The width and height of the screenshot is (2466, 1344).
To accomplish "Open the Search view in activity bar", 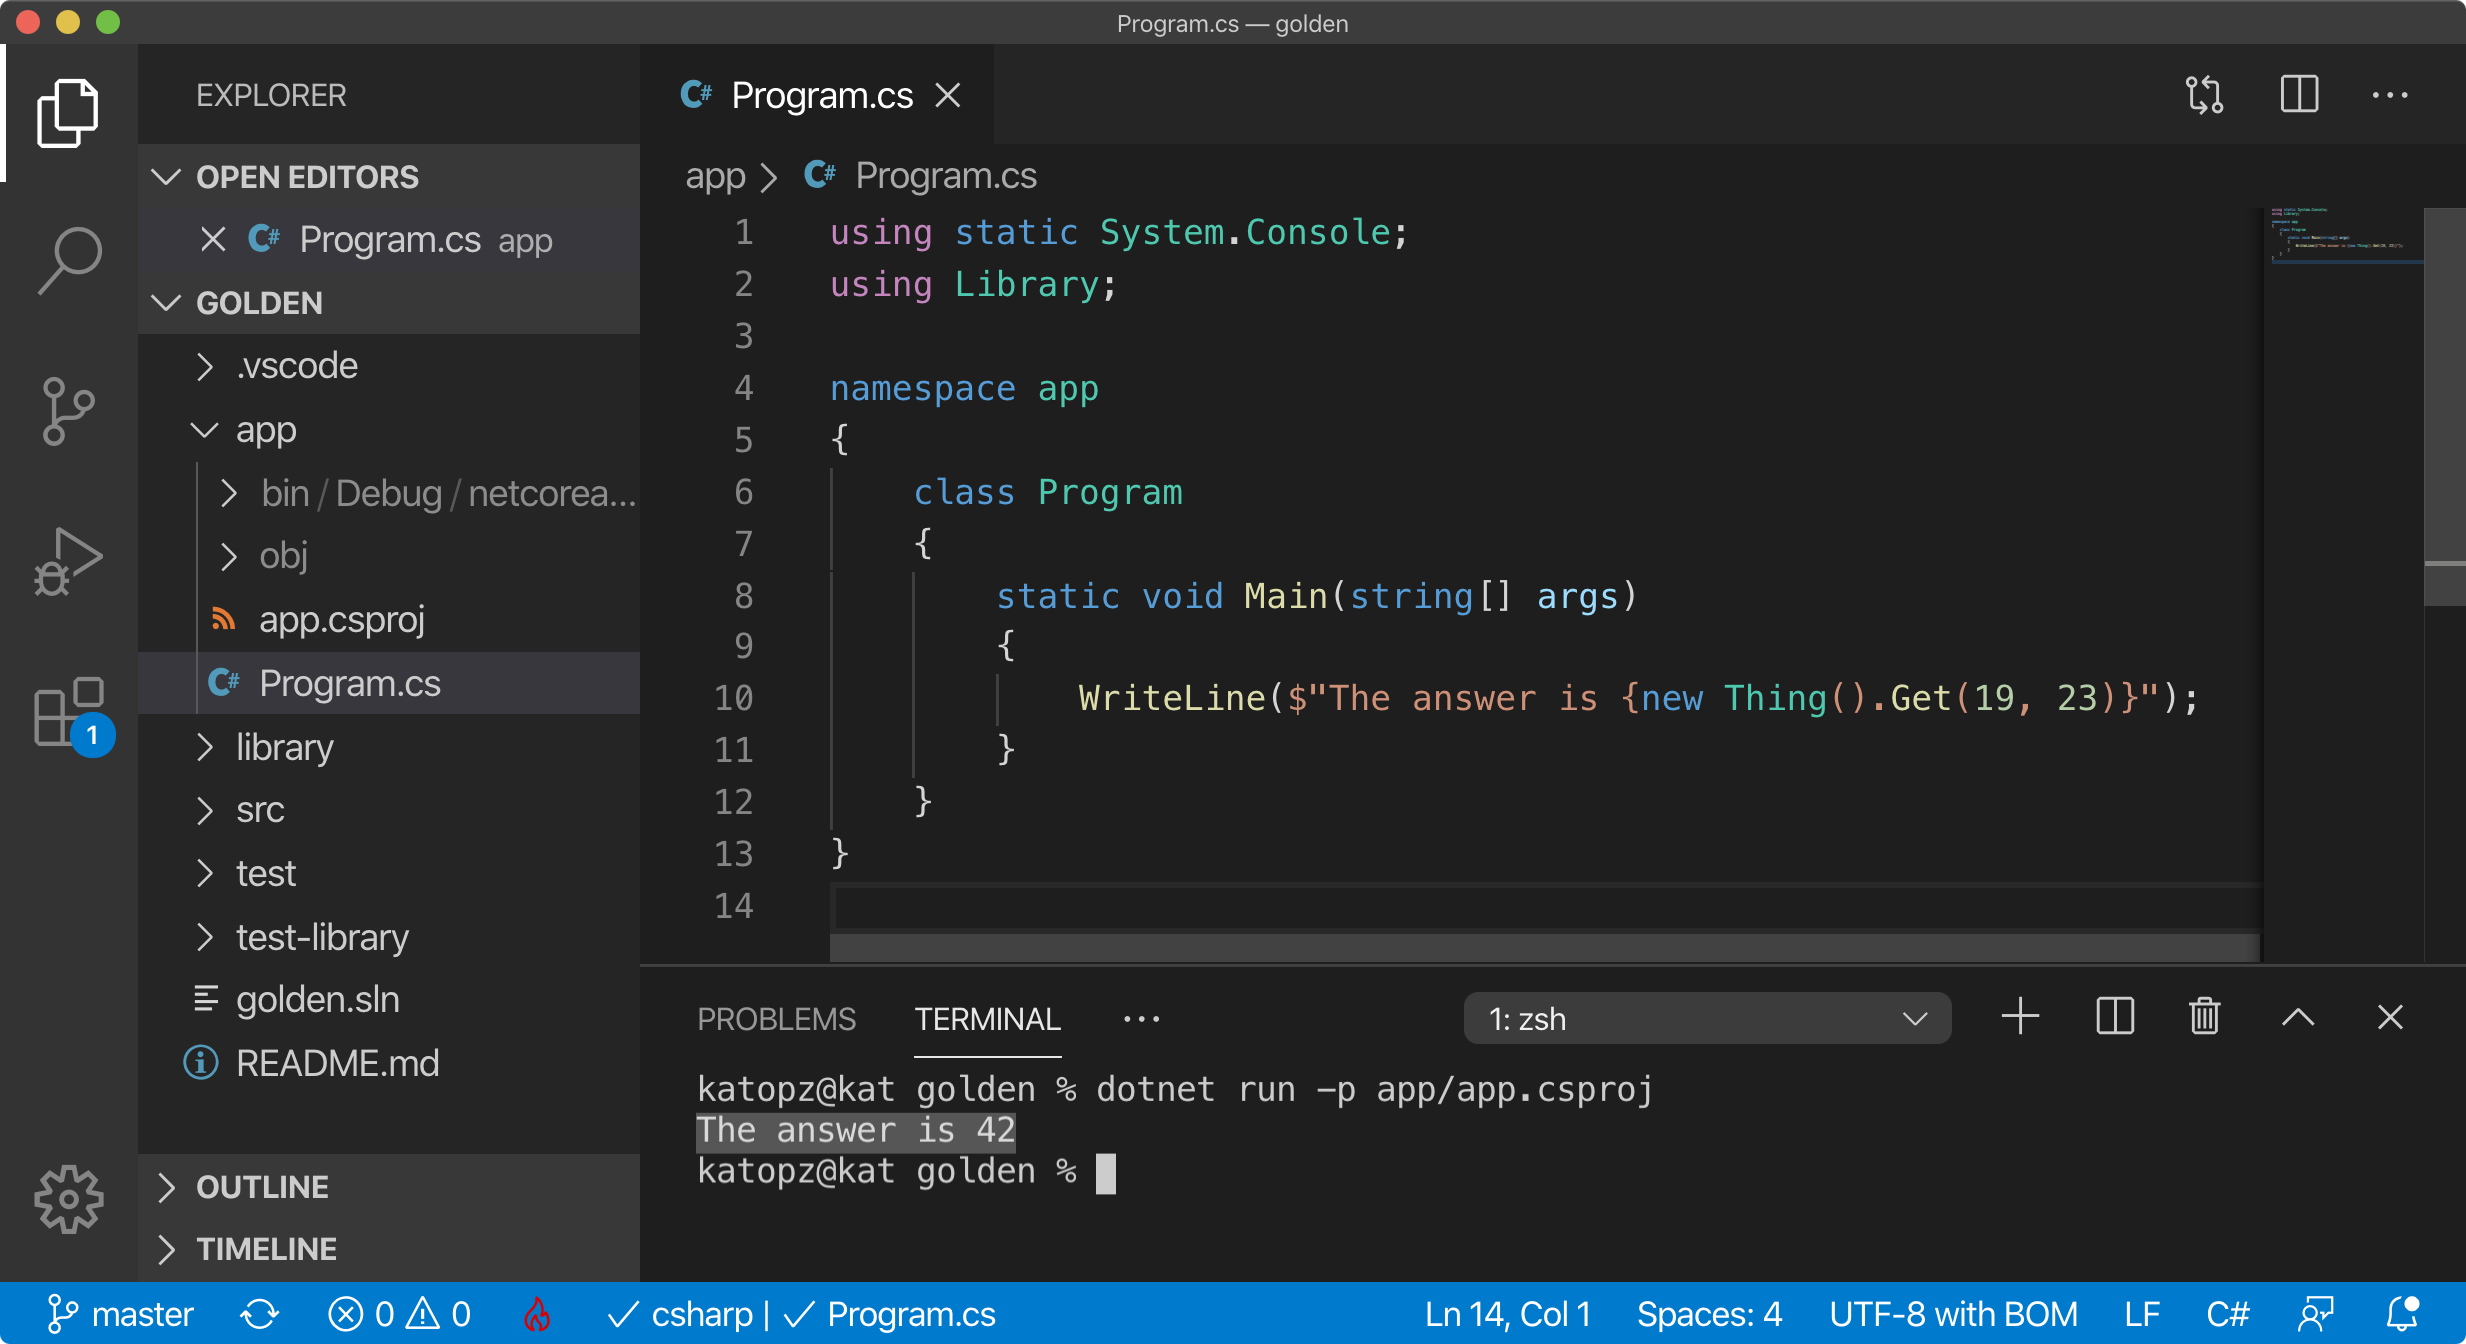I will [x=68, y=260].
